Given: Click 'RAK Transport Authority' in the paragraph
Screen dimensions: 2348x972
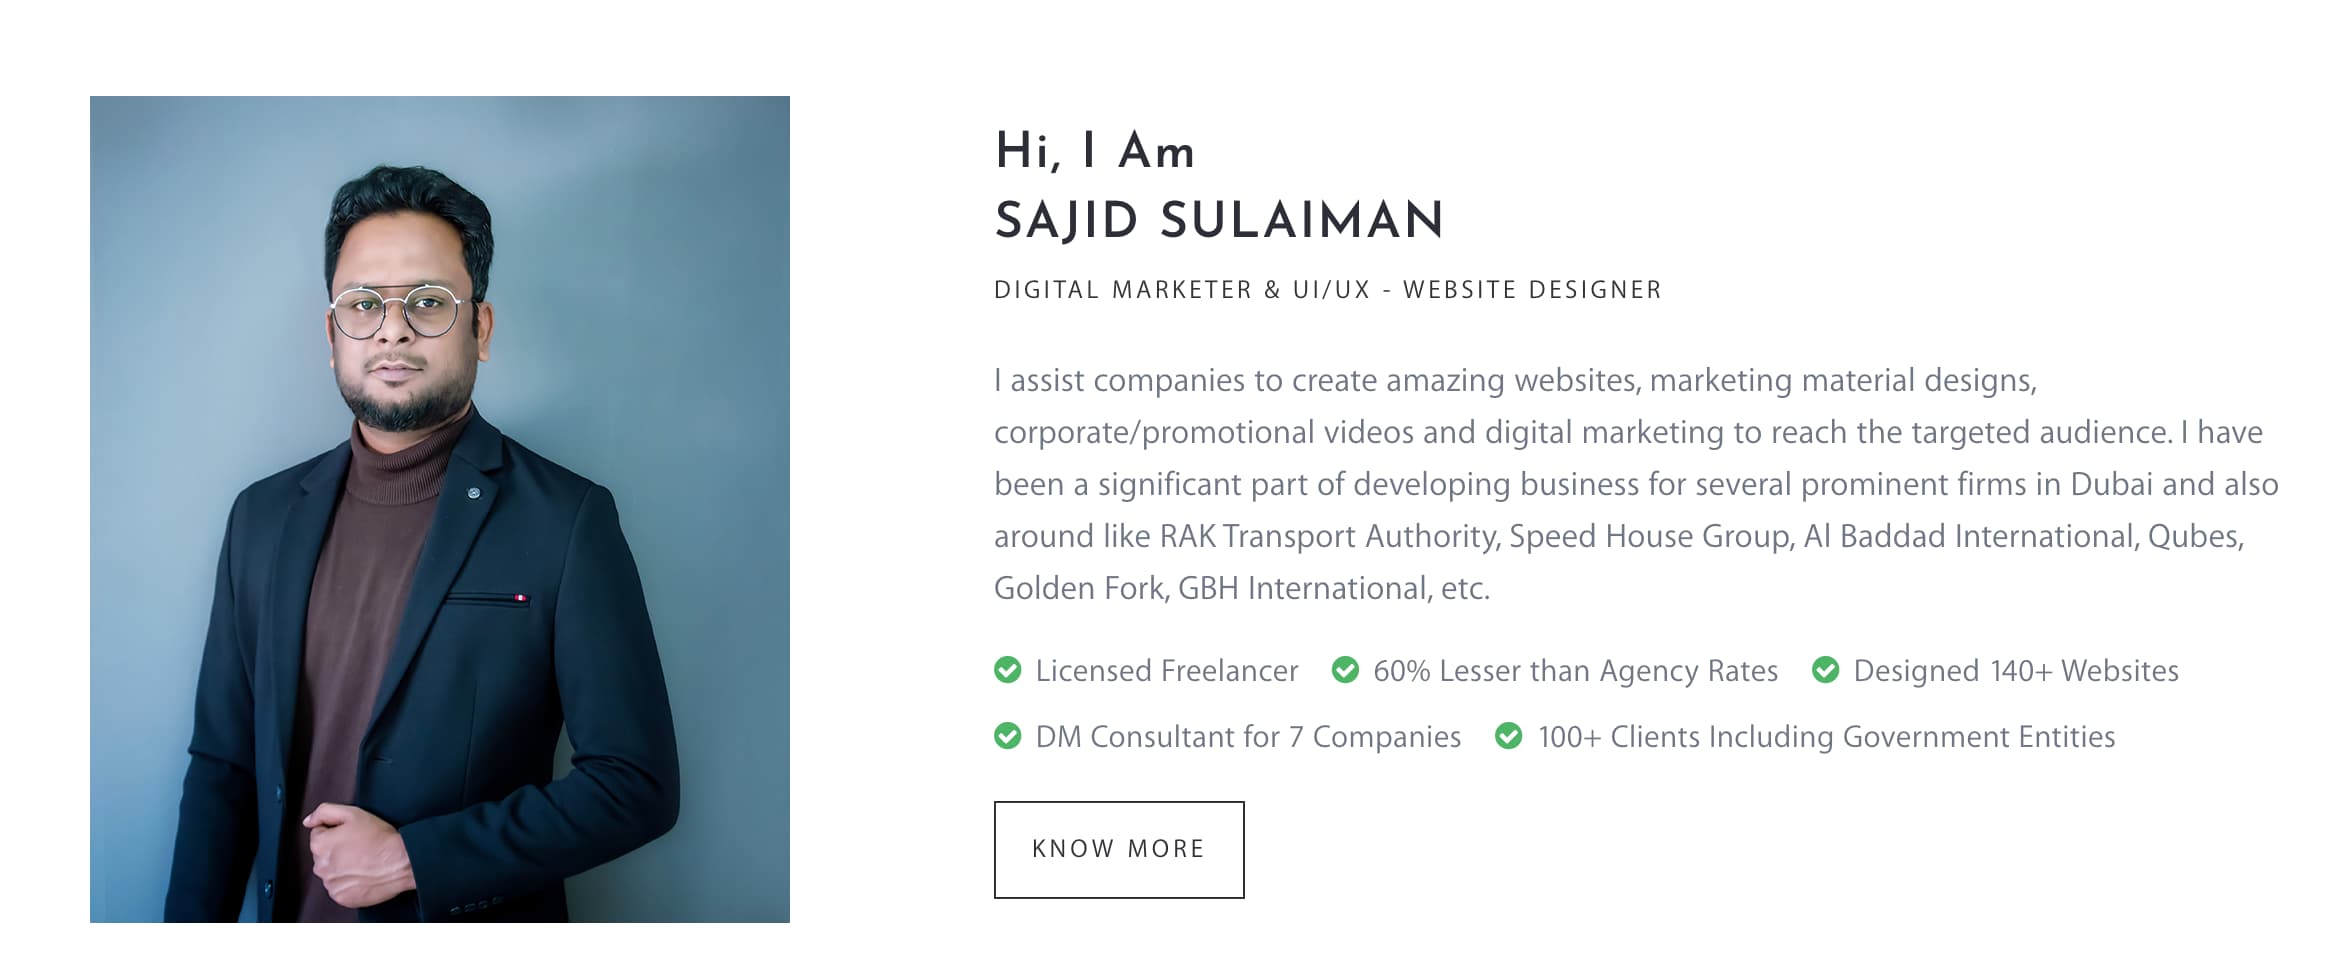Looking at the screenshot, I should point(1328,537).
